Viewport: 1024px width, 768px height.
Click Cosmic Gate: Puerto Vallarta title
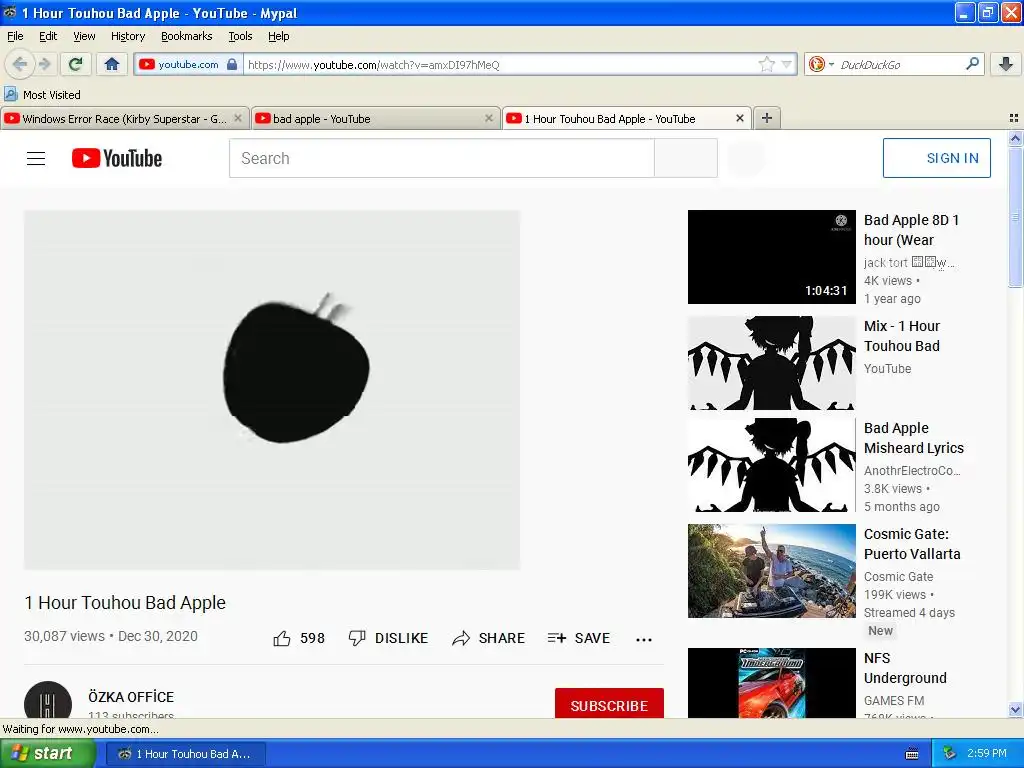[x=912, y=544]
